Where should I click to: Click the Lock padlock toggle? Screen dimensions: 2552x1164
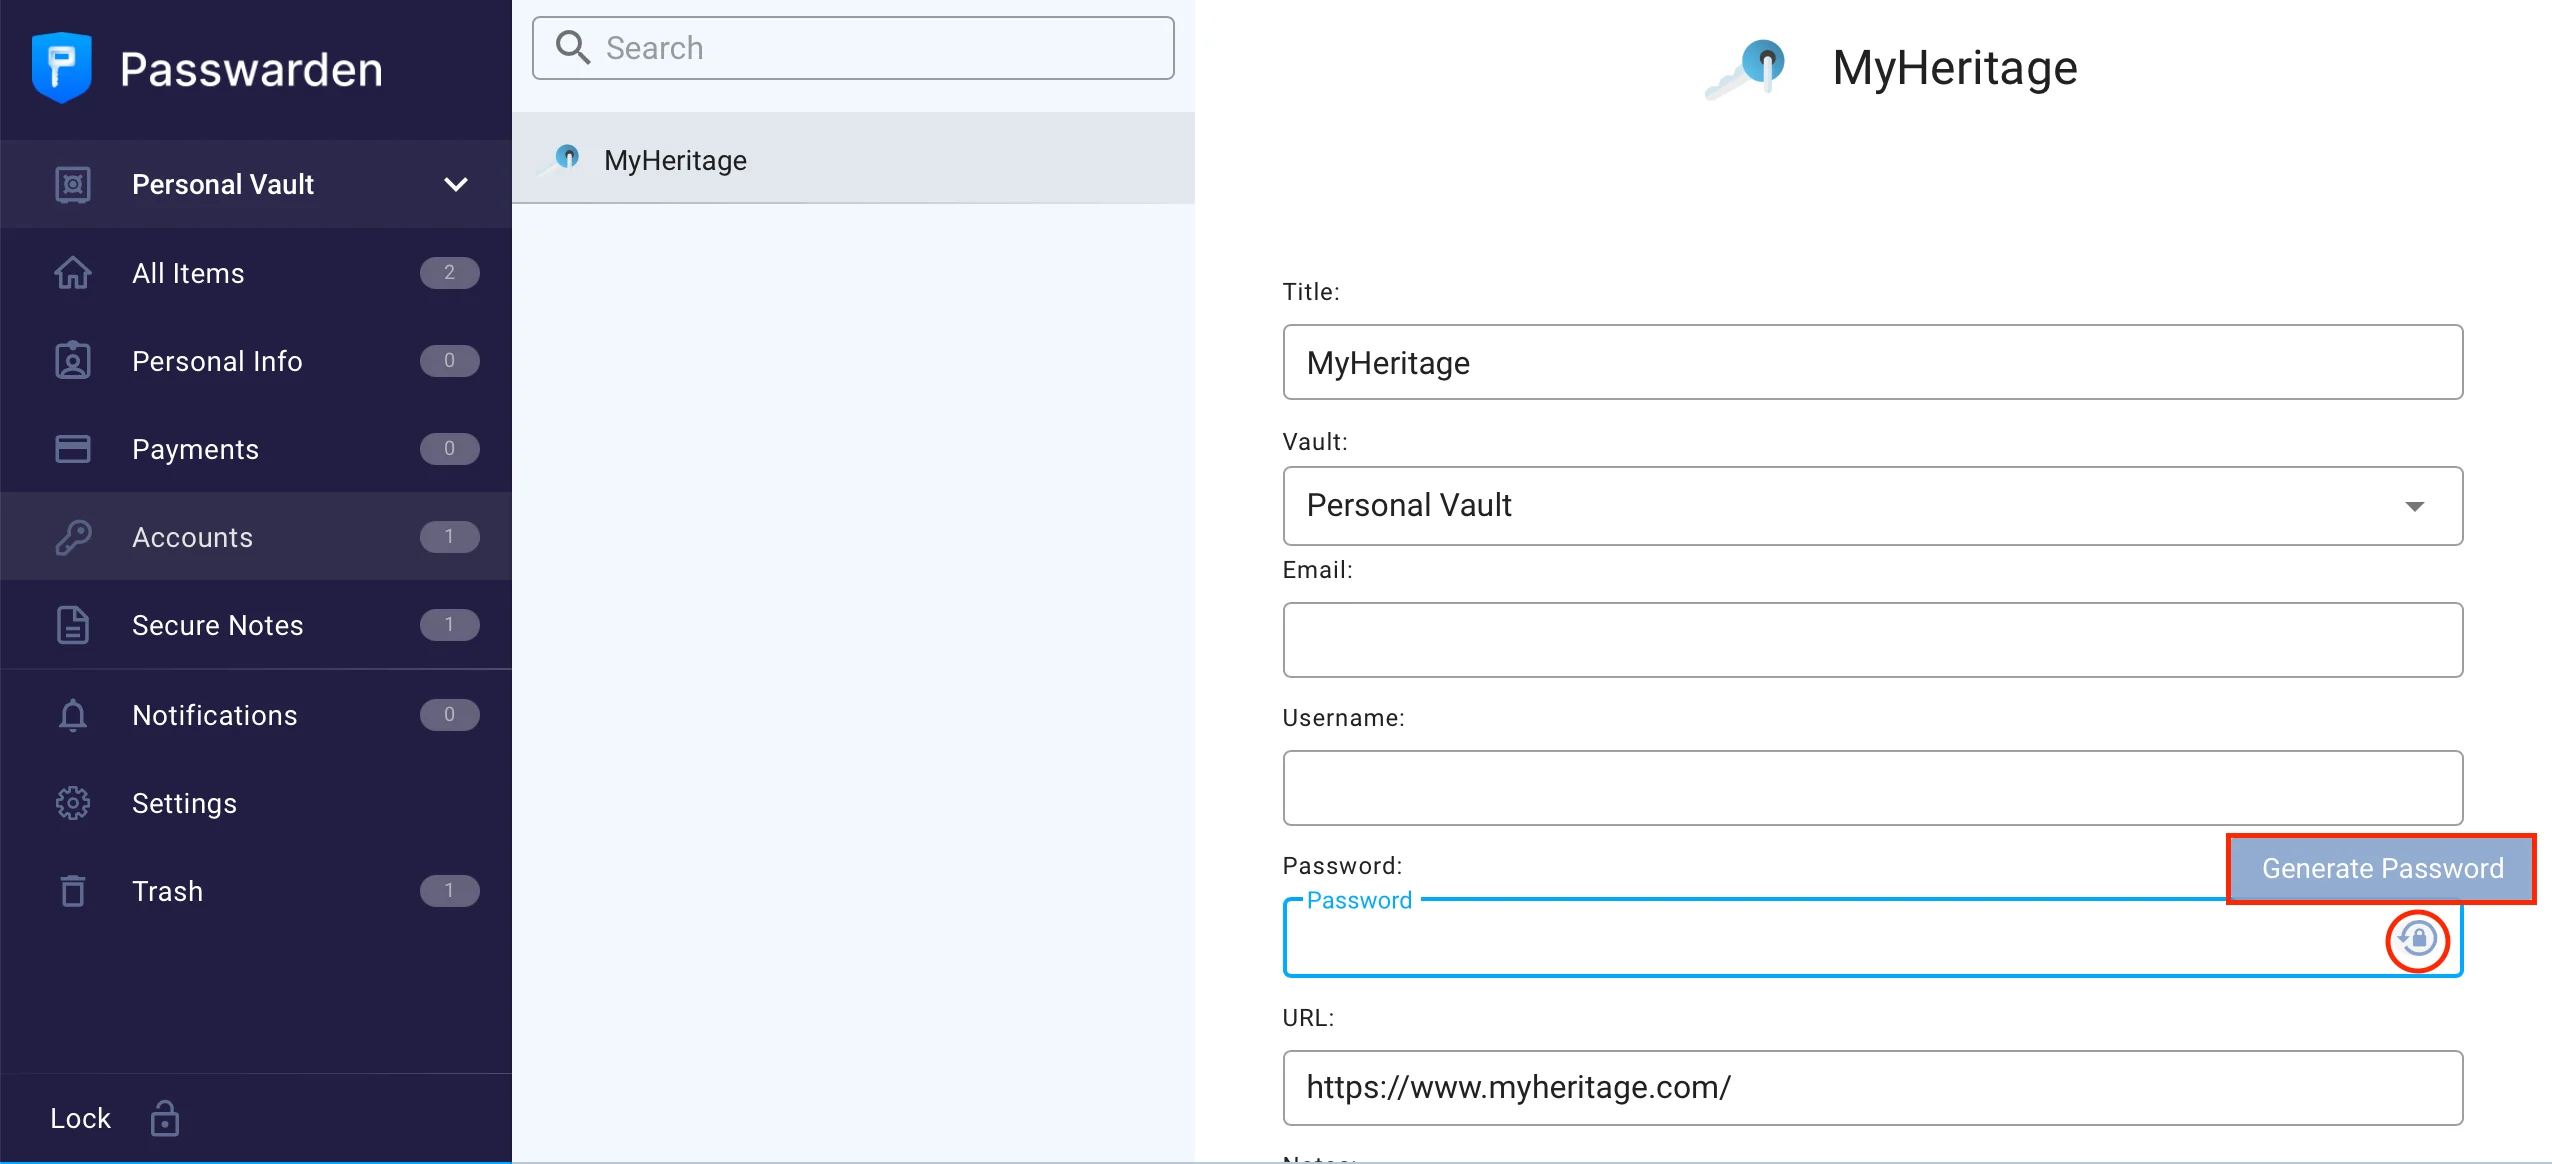[163, 1118]
